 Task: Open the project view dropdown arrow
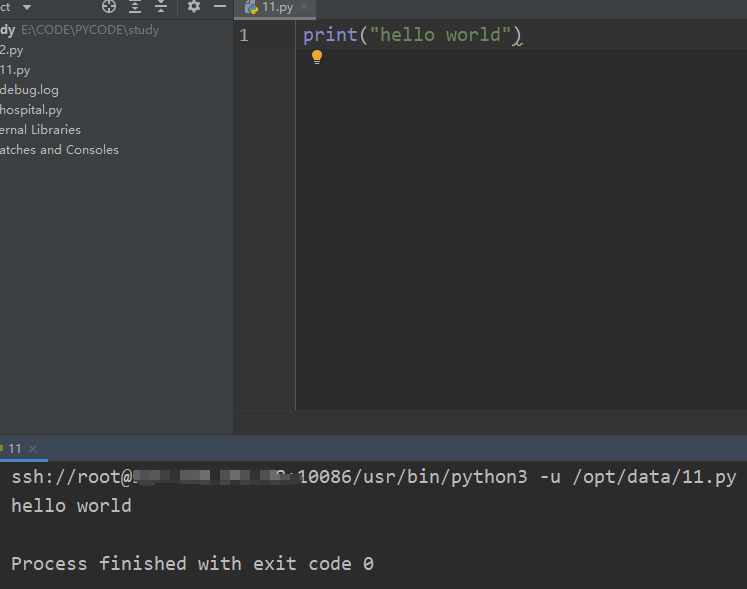point(27,7)
